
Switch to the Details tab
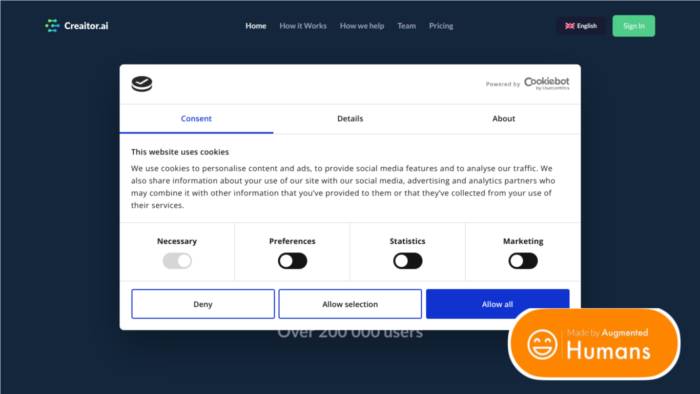click(350, 119)
